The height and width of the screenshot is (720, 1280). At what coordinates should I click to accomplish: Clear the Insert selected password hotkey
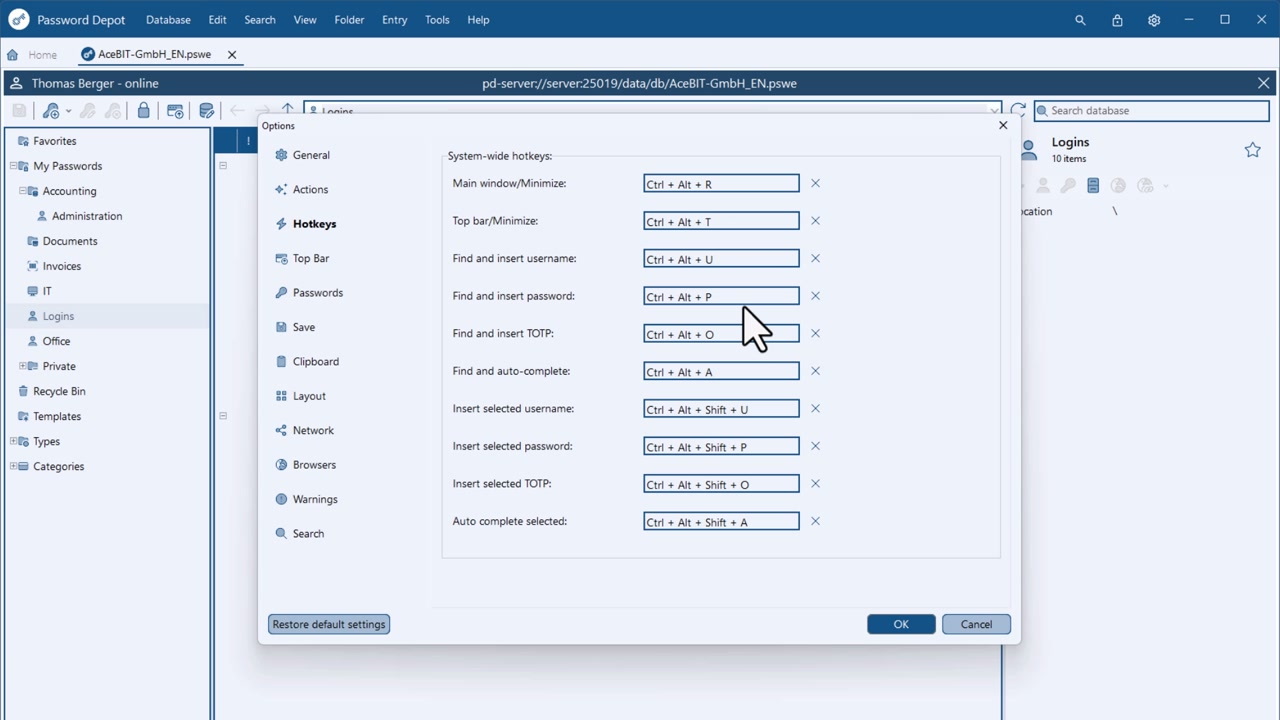[815, 446]
